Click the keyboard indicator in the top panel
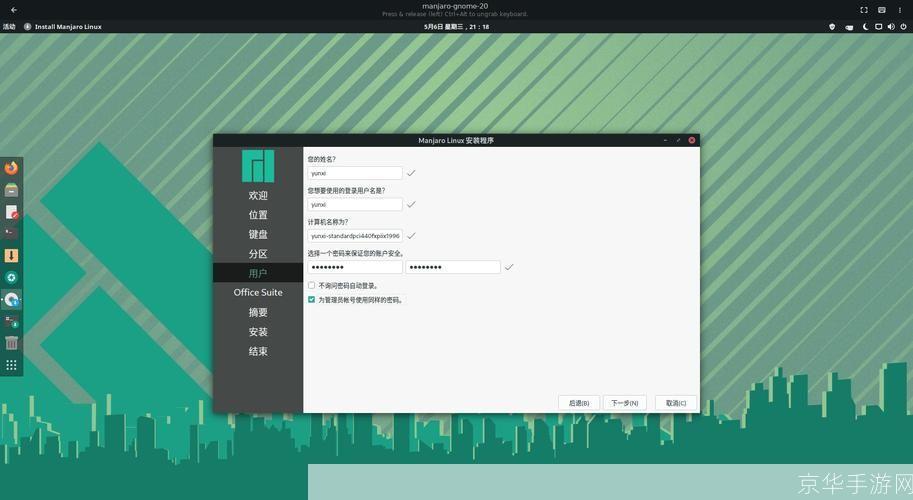Viewport: 913px width, 500px height. click(850, 27)
